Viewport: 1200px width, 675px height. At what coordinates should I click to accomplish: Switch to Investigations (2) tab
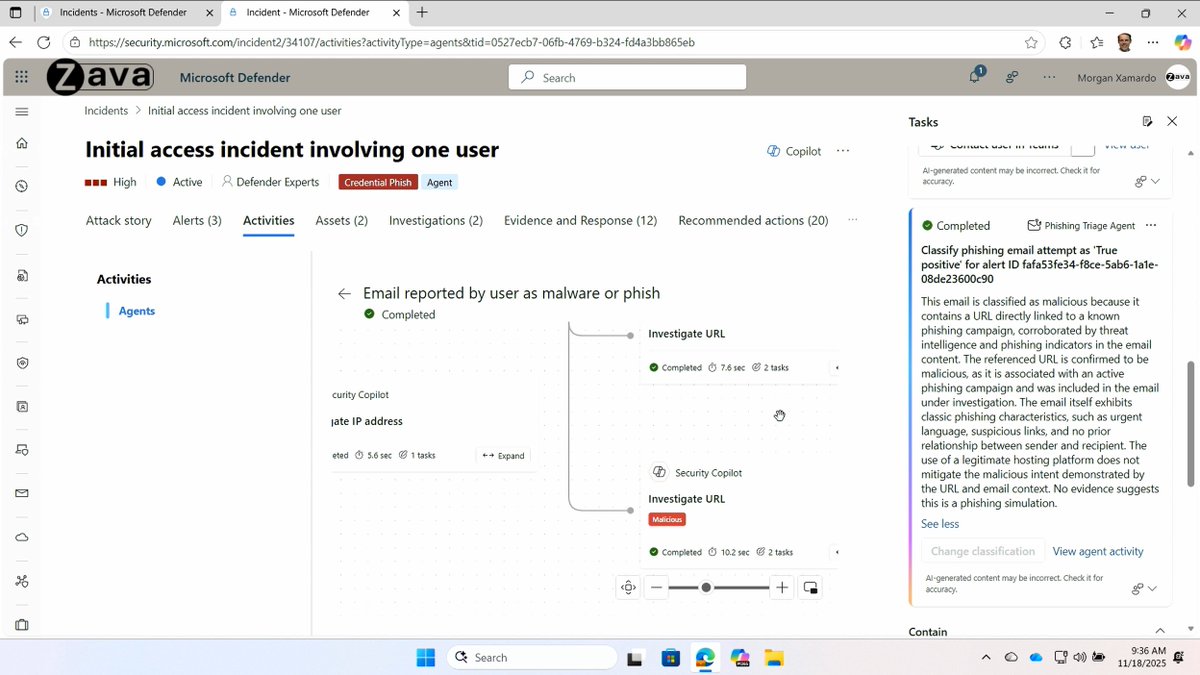click(x=436, y=220)
